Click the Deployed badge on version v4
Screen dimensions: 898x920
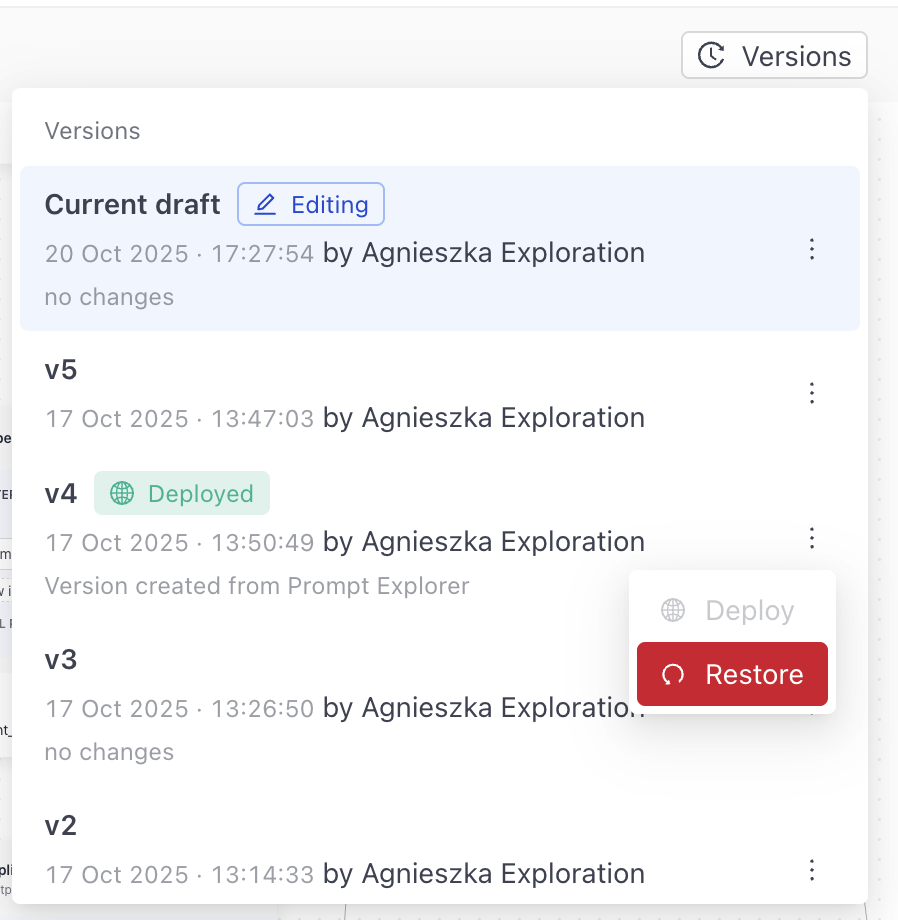click(182, 493)
